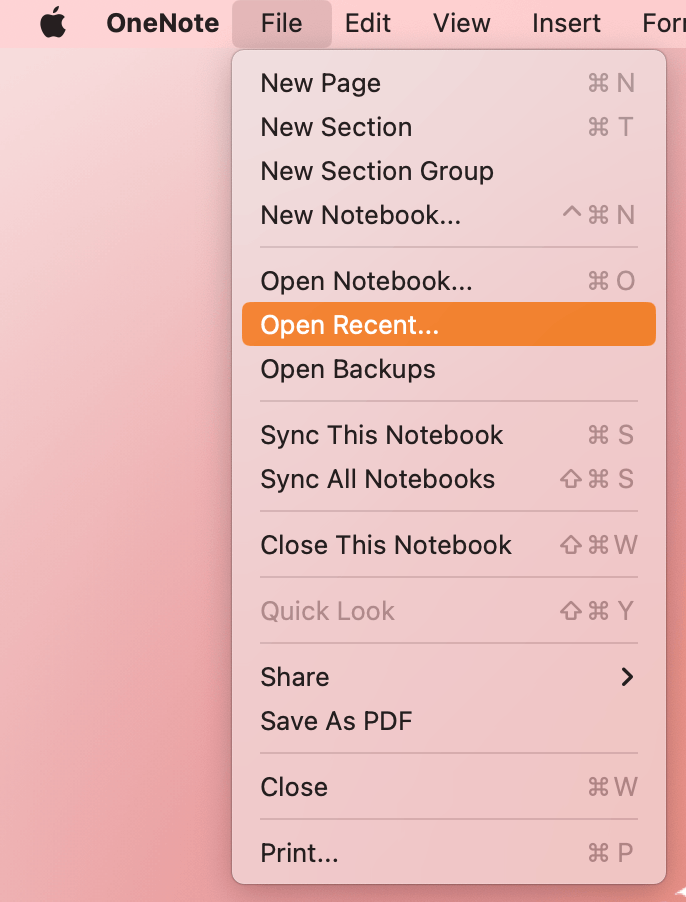Select New Section menu item
The height and width of the screenshot is (902, 686).
[x=336, y=127]
